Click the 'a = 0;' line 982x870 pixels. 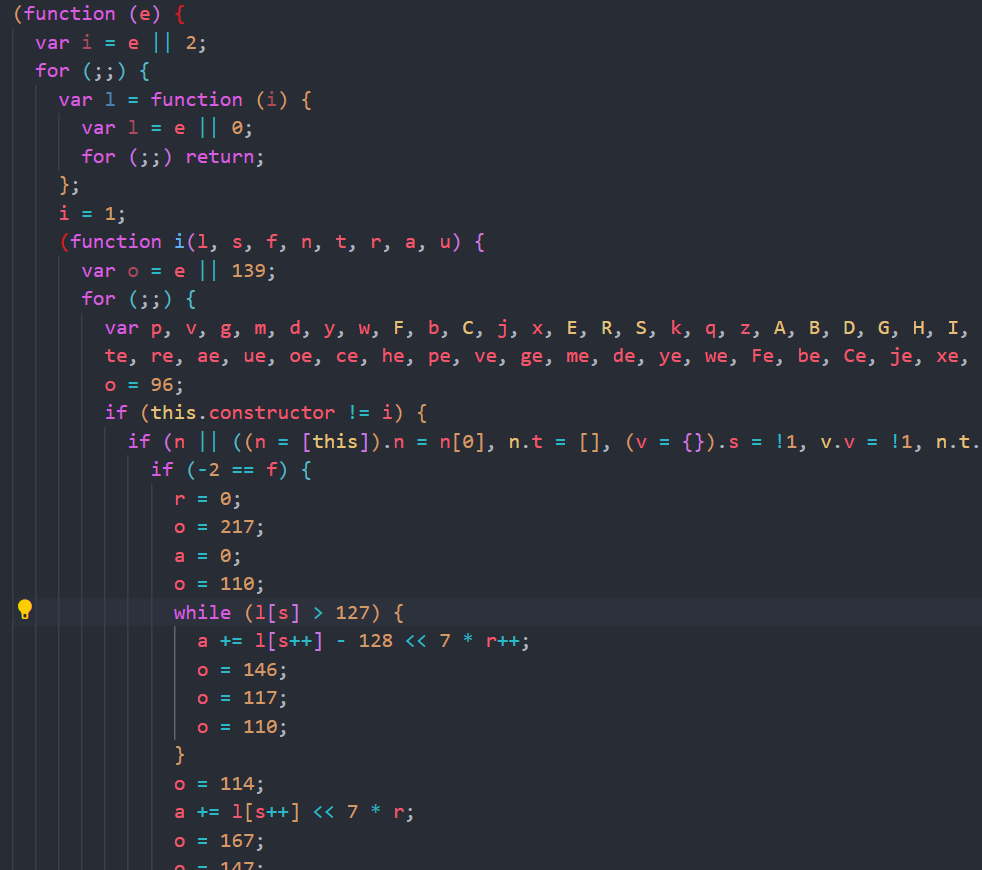coord(207,556)
